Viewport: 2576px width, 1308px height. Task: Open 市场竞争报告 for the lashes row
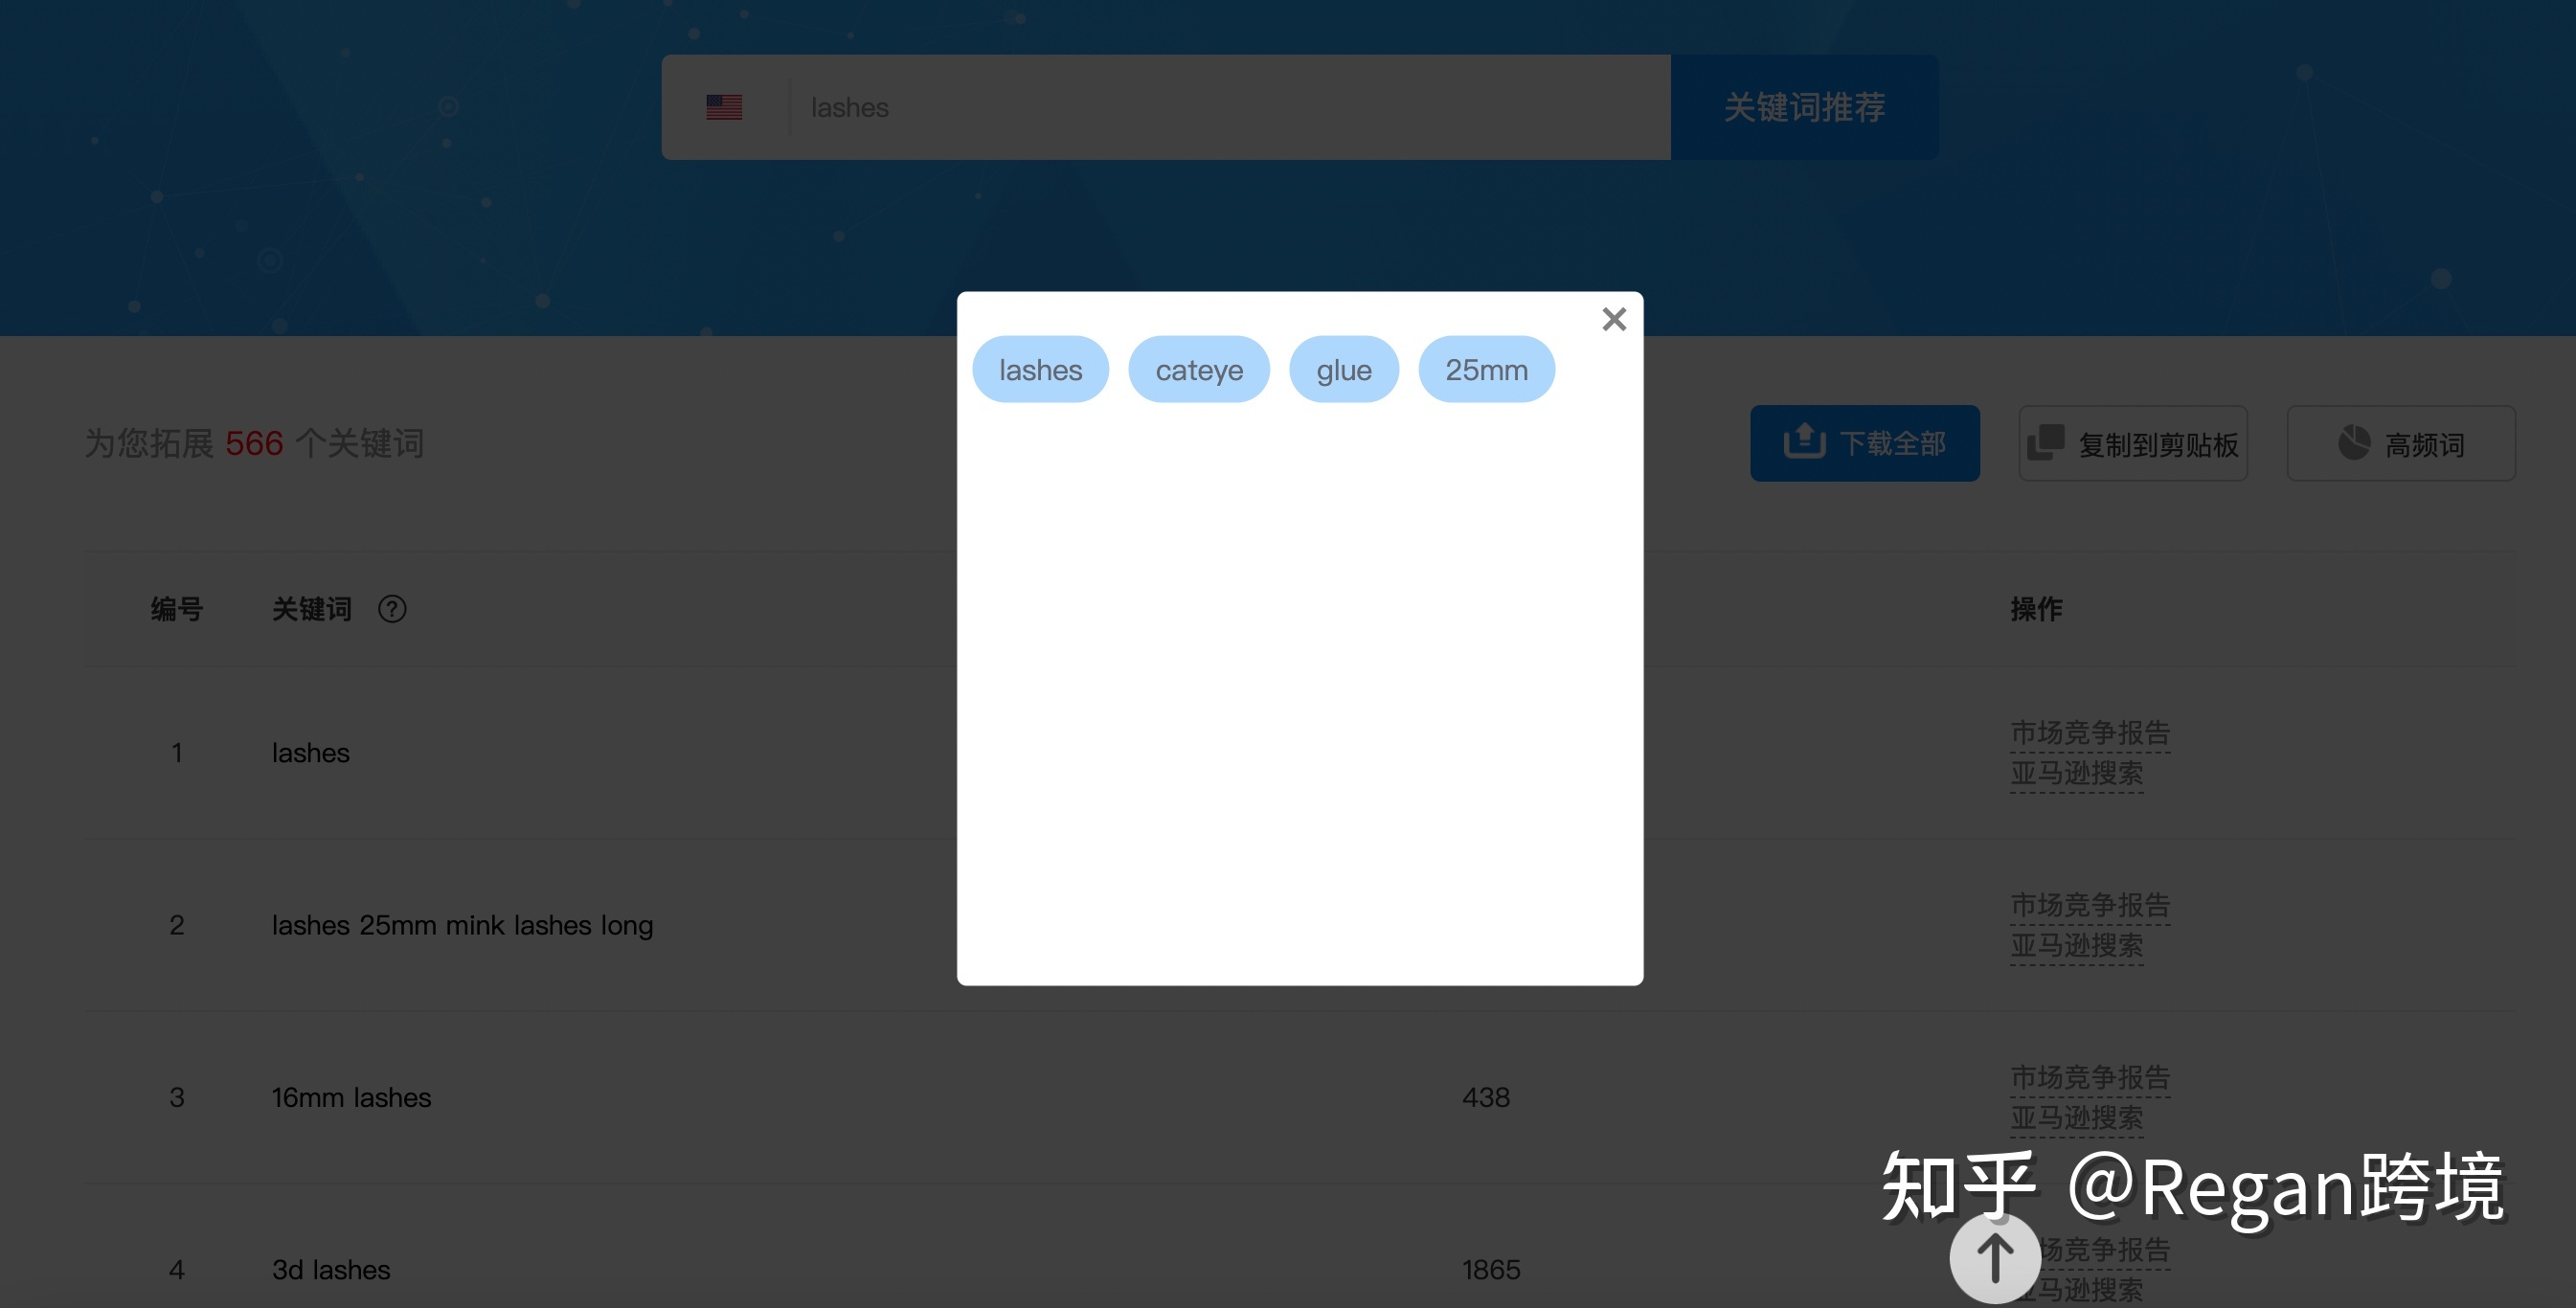point(2090,733)
